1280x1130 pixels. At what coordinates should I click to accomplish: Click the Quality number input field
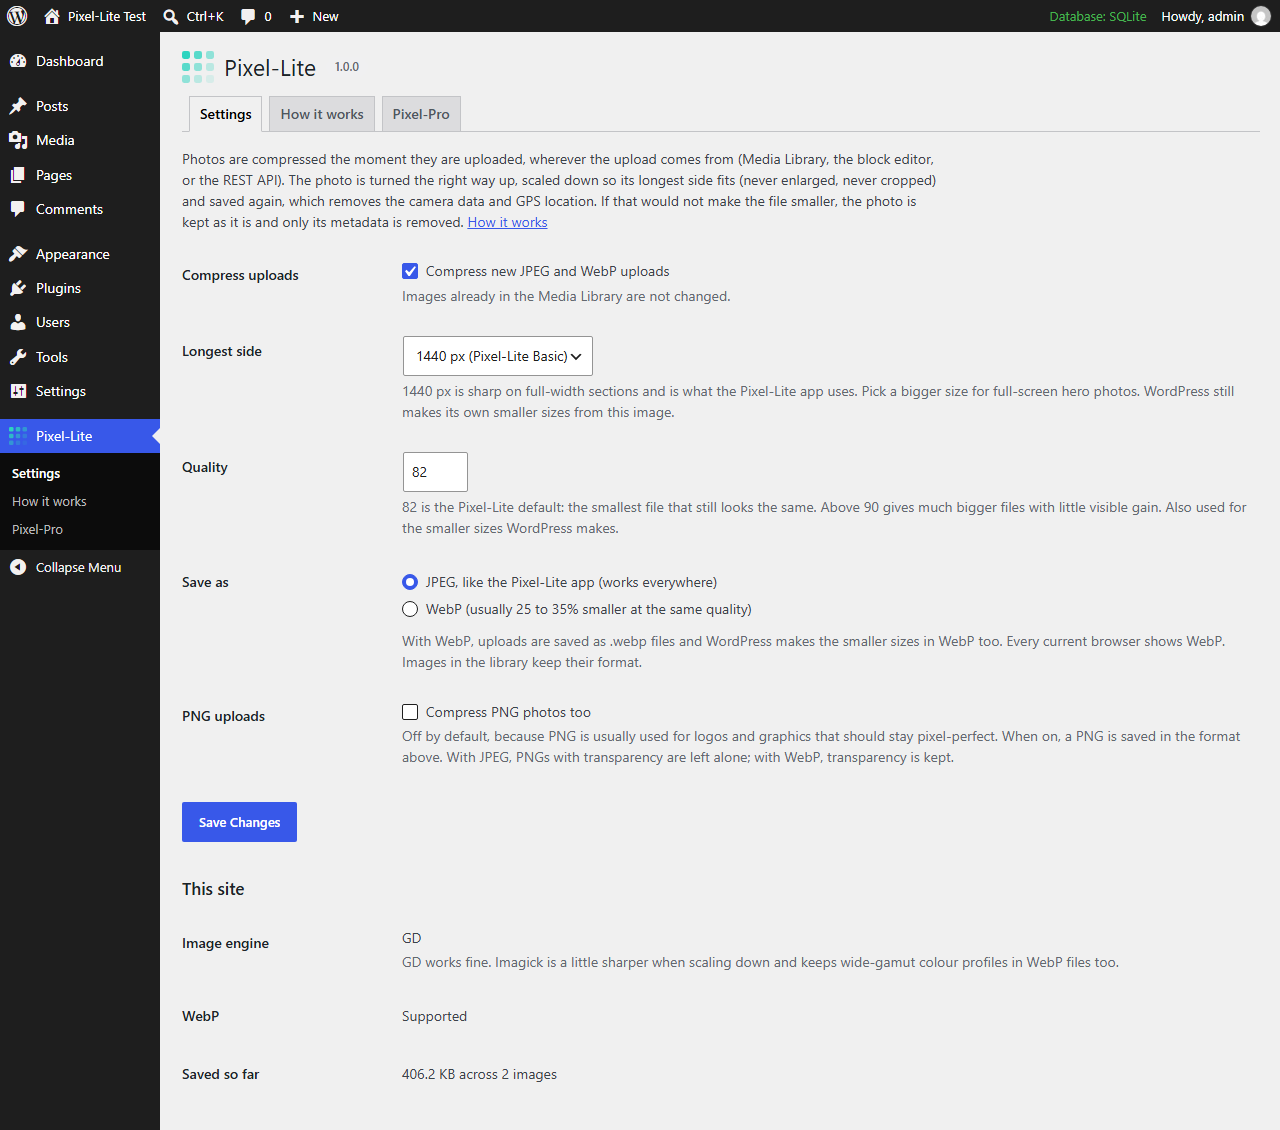coord(435,472)
